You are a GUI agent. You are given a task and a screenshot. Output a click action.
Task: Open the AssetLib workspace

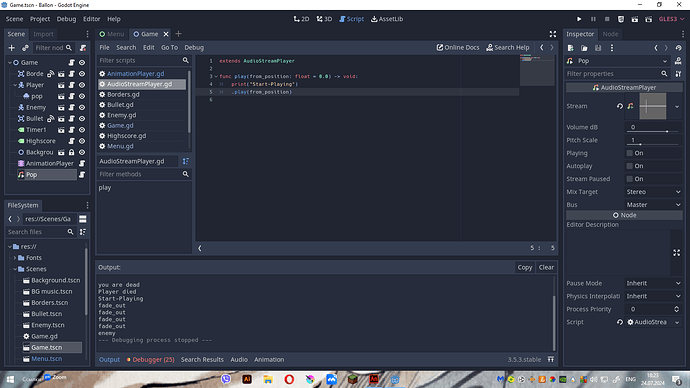[387, 19]
